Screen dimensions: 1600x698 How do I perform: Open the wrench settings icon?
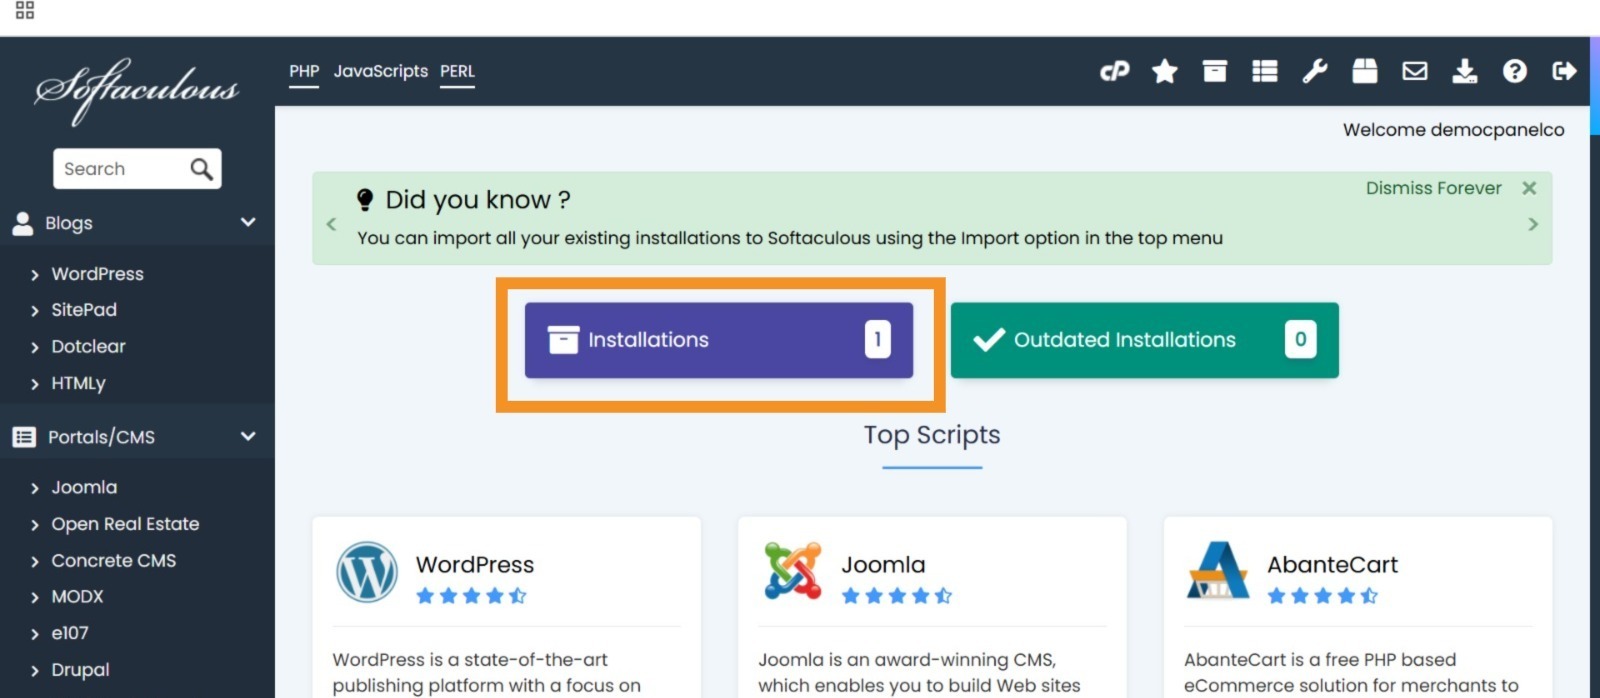1314,71
